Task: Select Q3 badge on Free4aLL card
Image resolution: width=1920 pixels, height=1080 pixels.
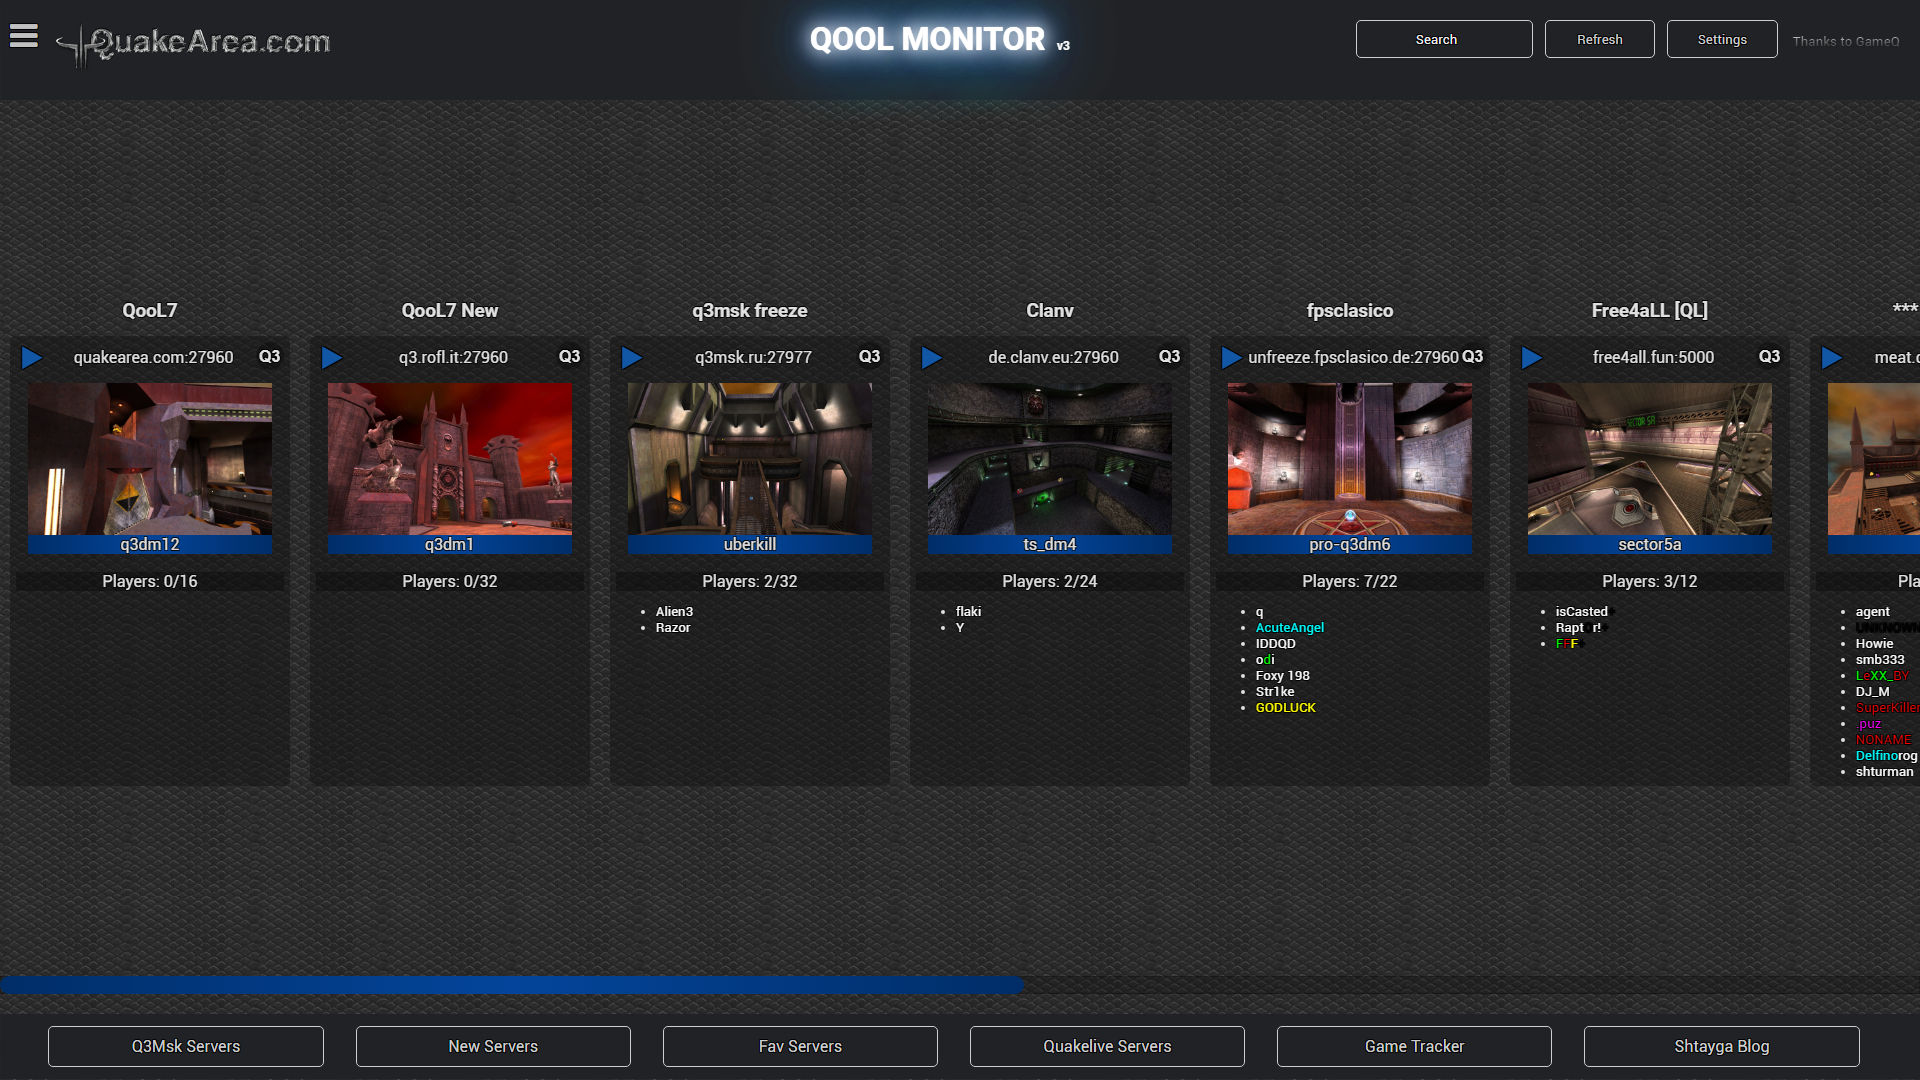Action: [1769, 357]
